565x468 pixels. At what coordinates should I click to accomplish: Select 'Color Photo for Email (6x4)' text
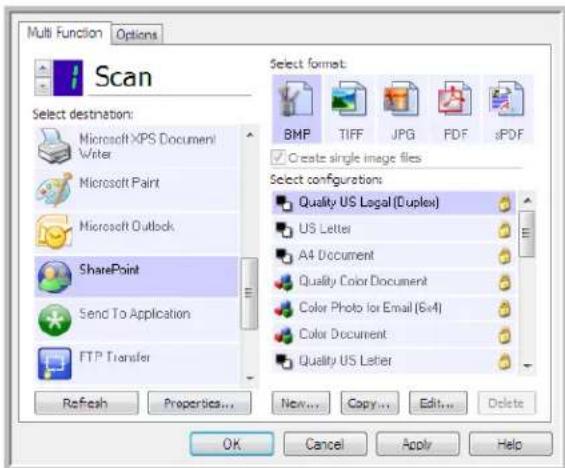[370, 308]
